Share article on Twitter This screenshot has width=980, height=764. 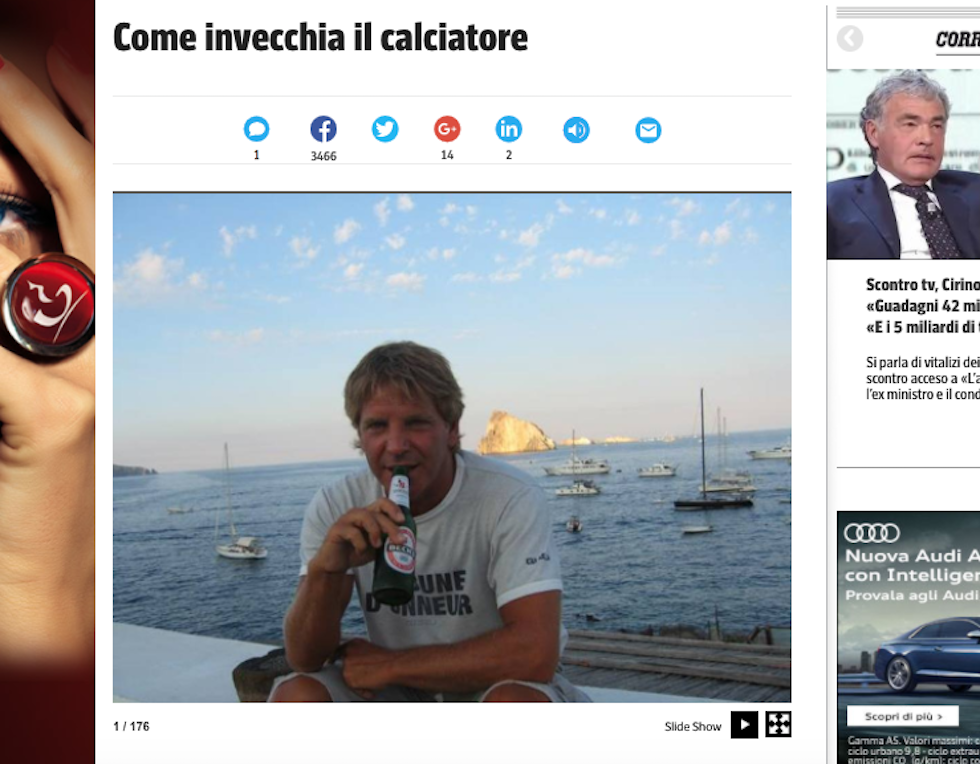pyautogui.click(x=385, y=129)
